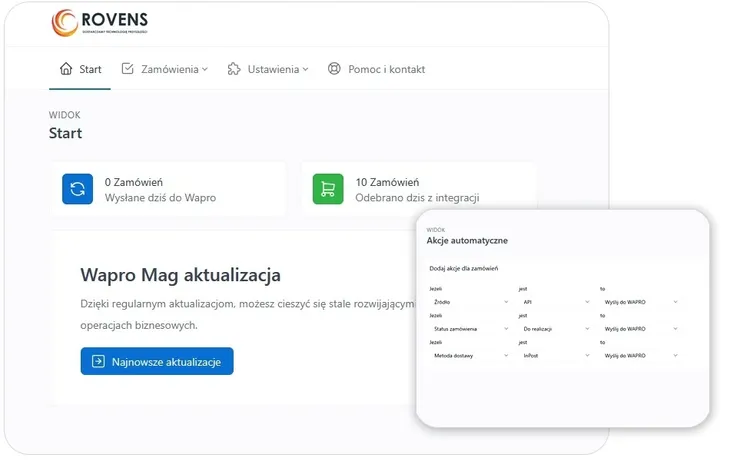
Task: Expand the Ustawienia menu
Action: coord(268,69)
